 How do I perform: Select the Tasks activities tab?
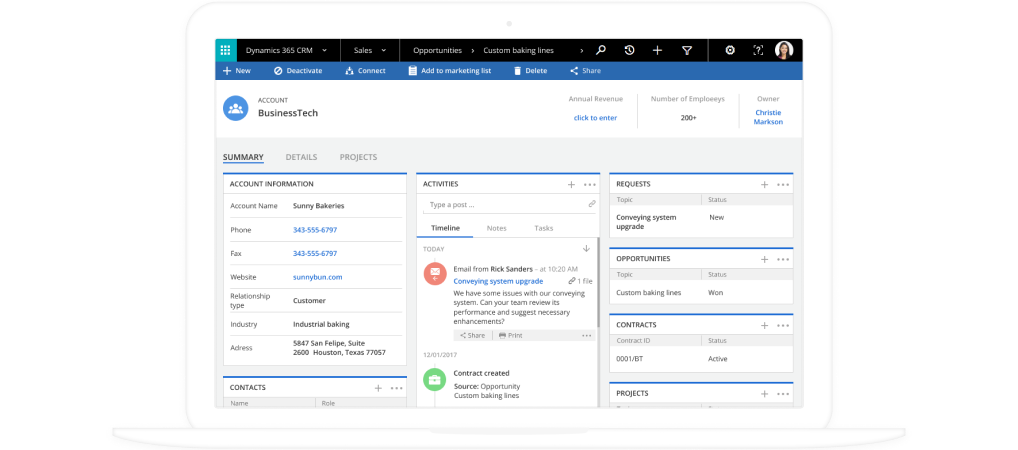click(x=544, y=228)
